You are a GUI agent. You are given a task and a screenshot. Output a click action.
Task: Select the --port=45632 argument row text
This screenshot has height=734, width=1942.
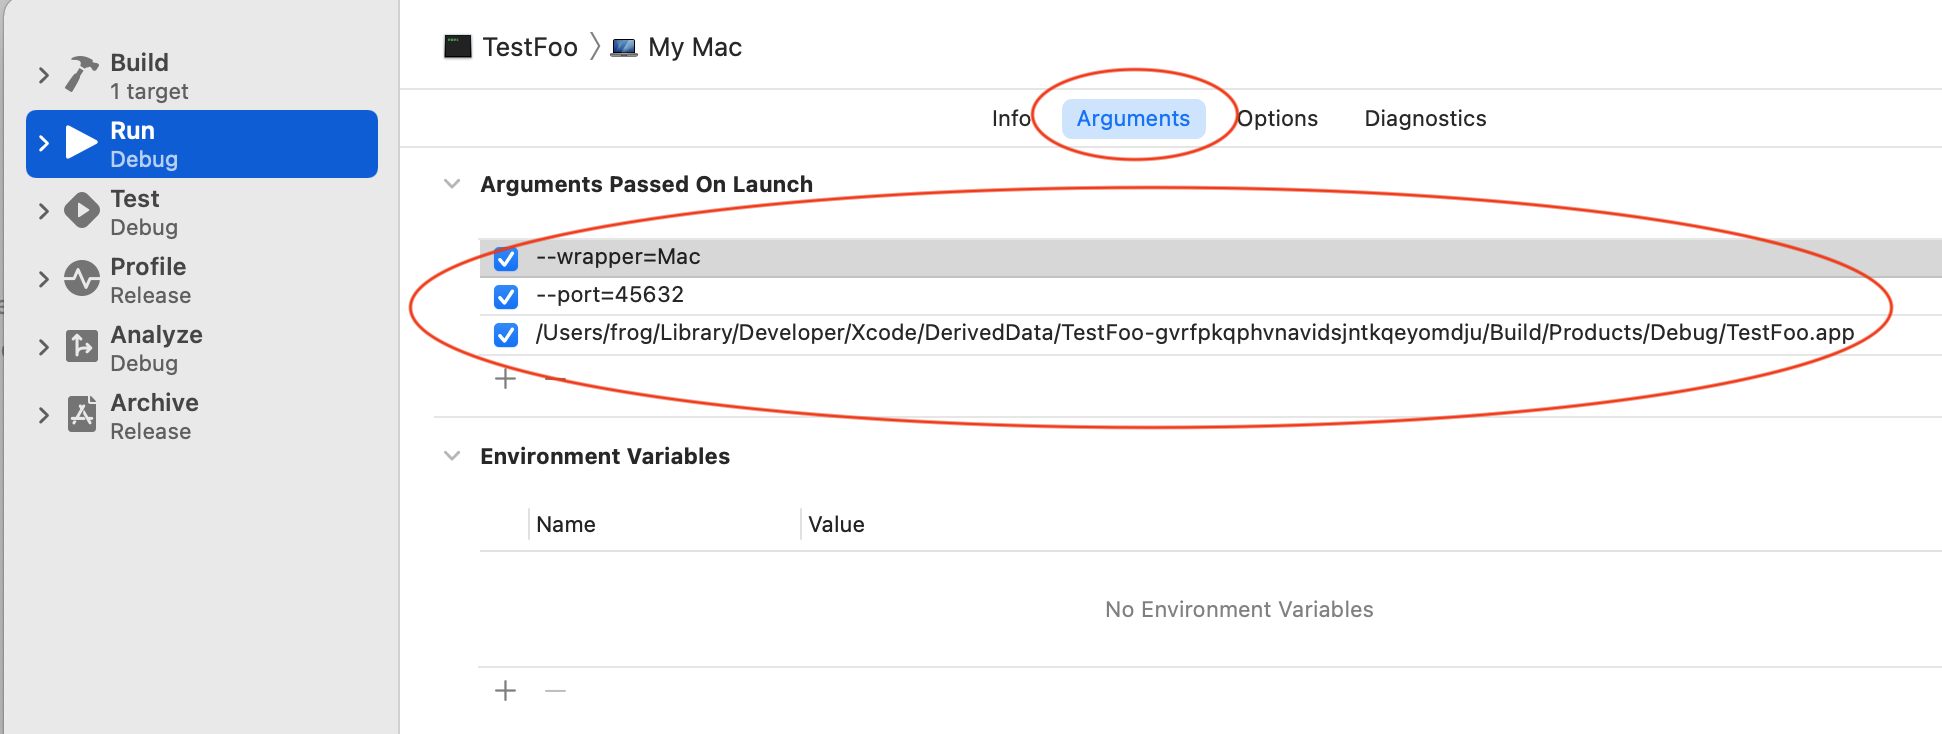click(x=610, y=295)
